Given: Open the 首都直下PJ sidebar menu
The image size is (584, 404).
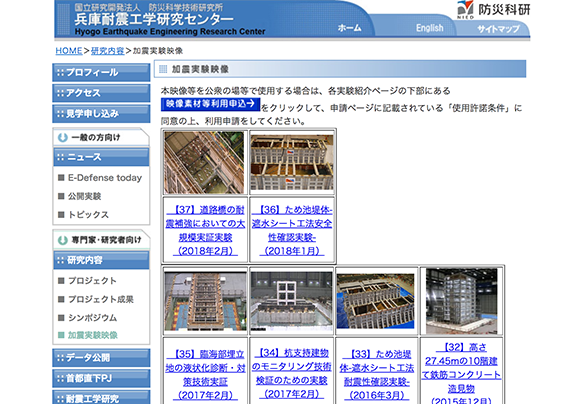Looking at the screenshot, I should (101, 378).
